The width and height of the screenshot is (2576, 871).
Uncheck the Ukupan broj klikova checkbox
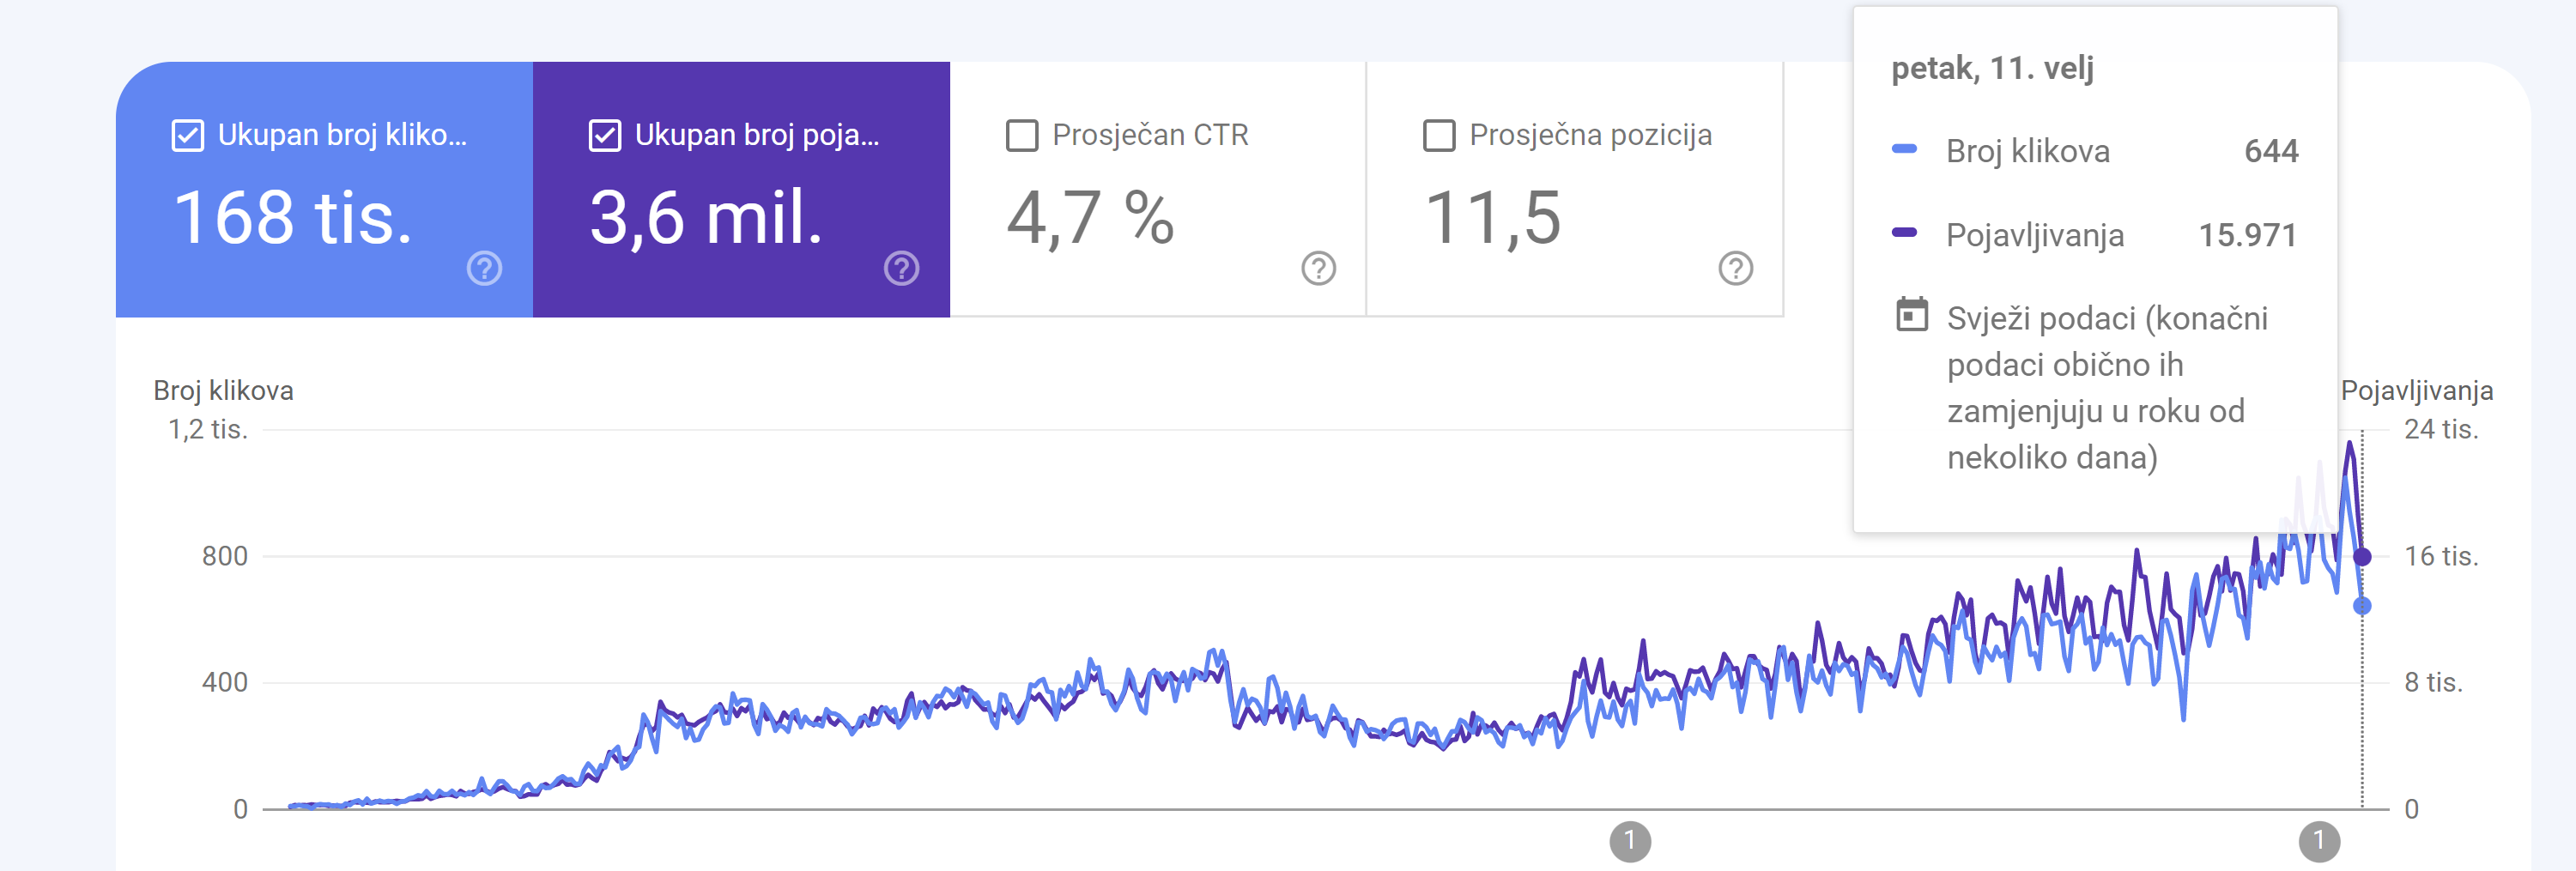click(x=188, y=135)
